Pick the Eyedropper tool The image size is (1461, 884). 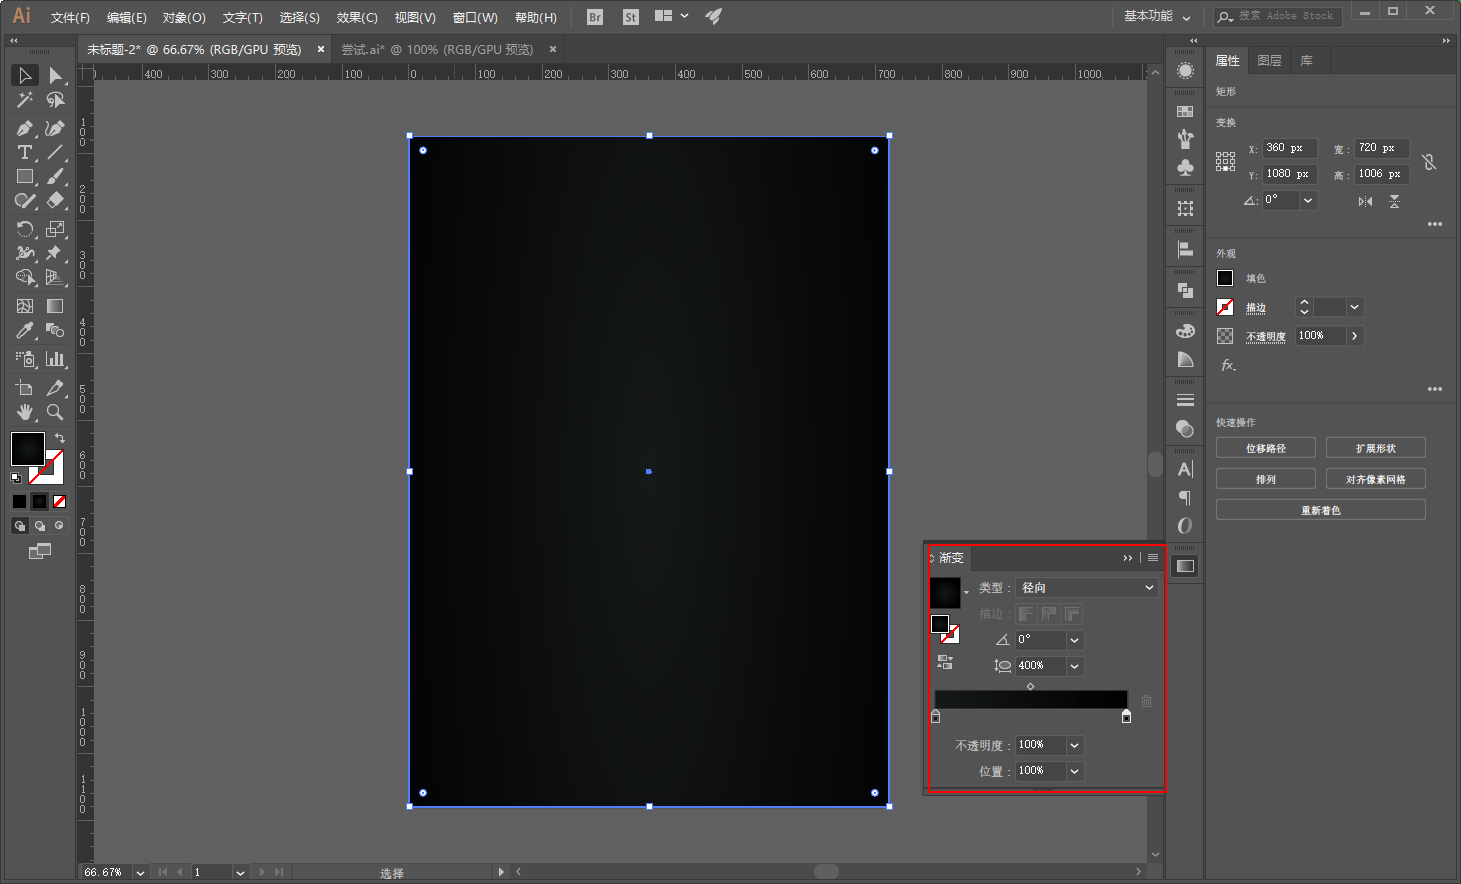(x=25, y=330)
